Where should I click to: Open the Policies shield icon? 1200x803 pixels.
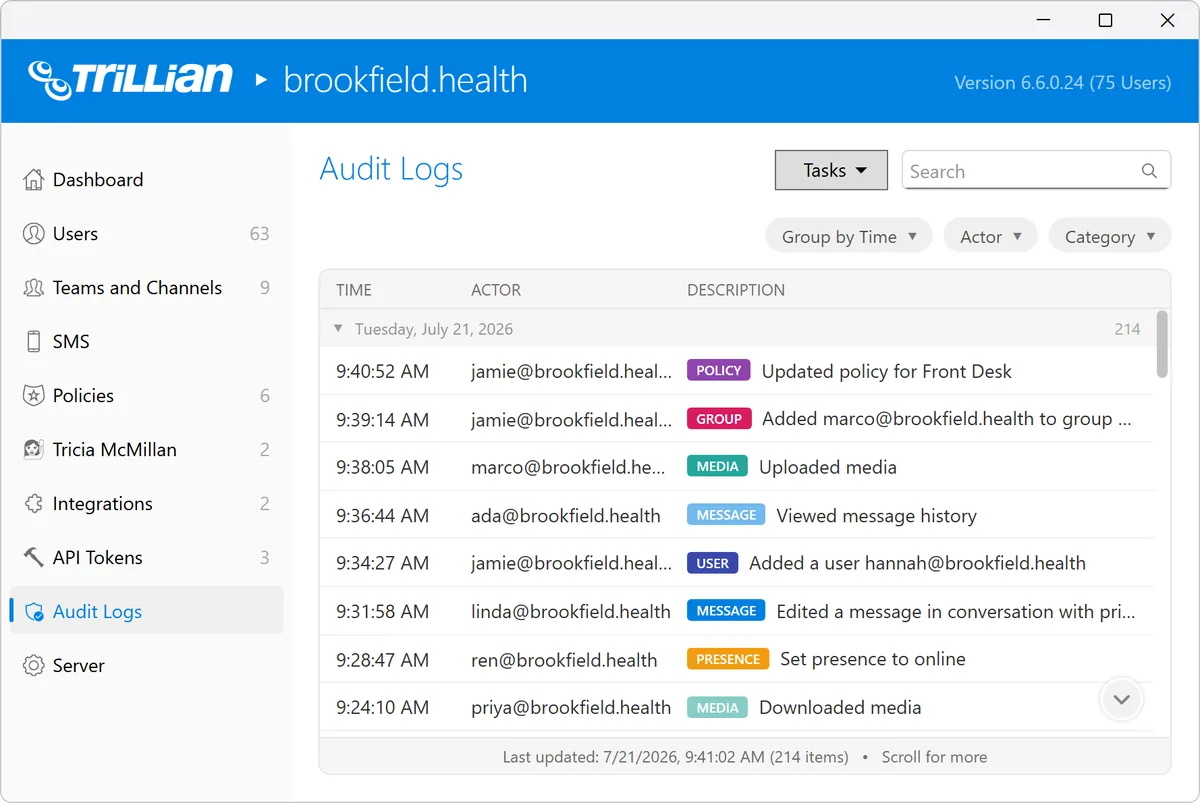click(x=34, y=396)
